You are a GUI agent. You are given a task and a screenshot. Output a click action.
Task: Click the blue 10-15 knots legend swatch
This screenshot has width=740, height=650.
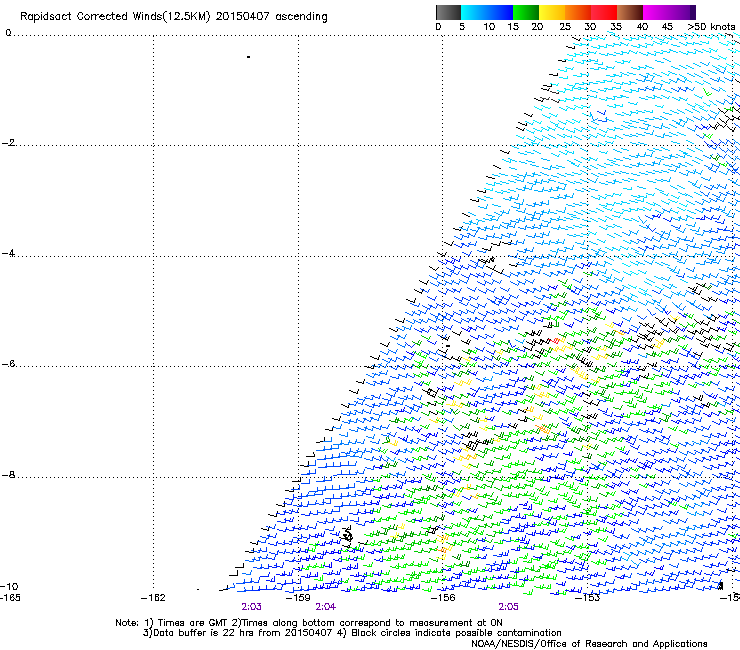click(x=500, y=12)
